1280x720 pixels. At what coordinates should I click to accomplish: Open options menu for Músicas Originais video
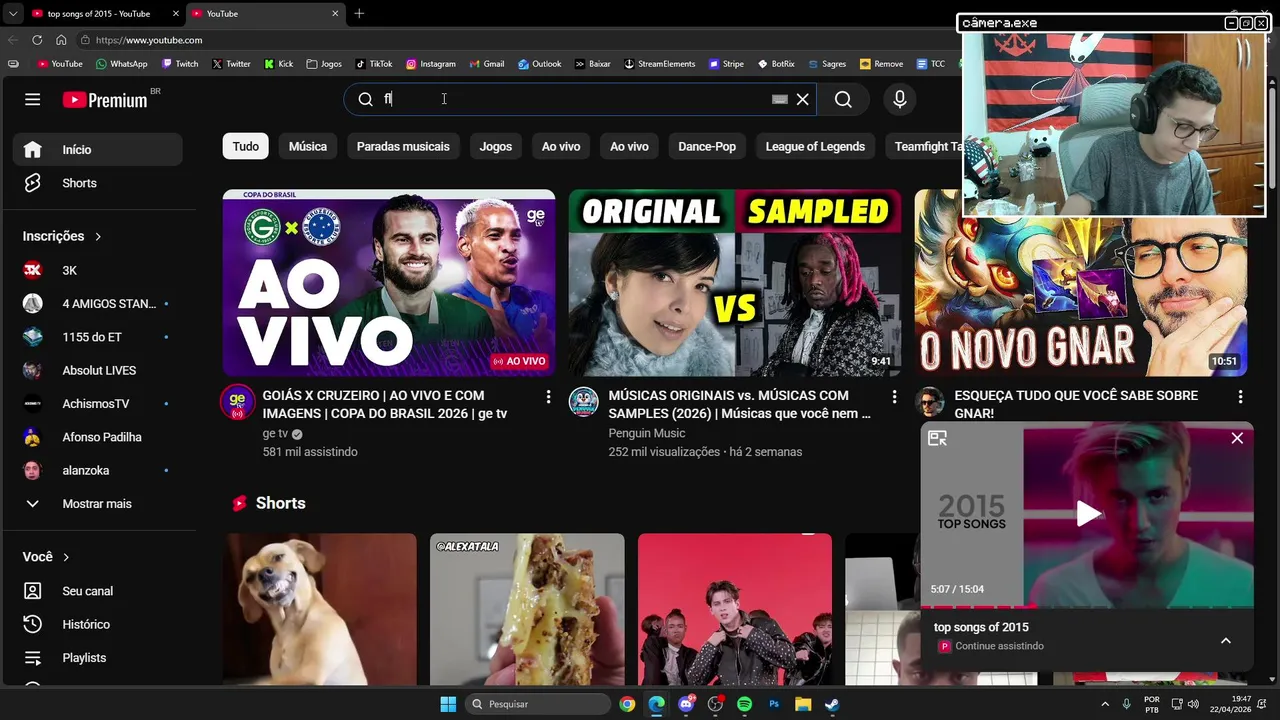pos(894,397)
